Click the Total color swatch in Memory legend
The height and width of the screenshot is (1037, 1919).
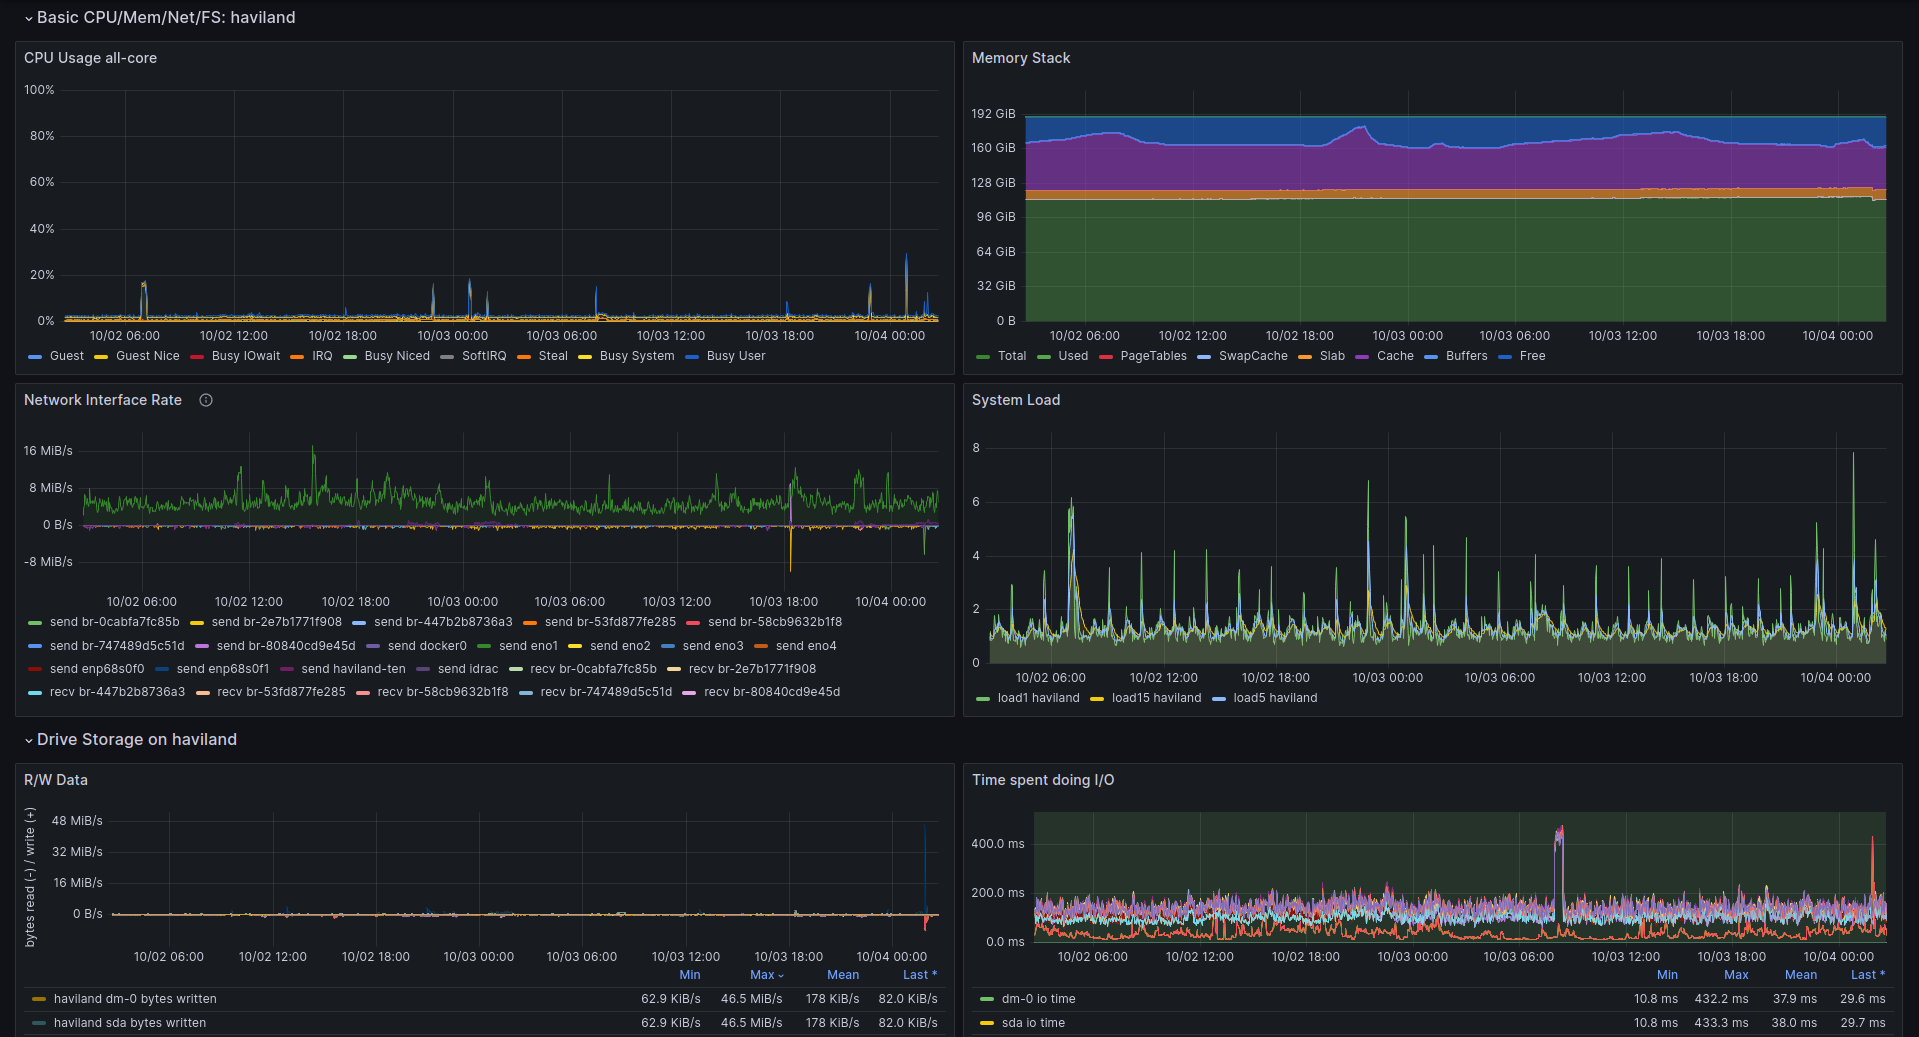983,356
